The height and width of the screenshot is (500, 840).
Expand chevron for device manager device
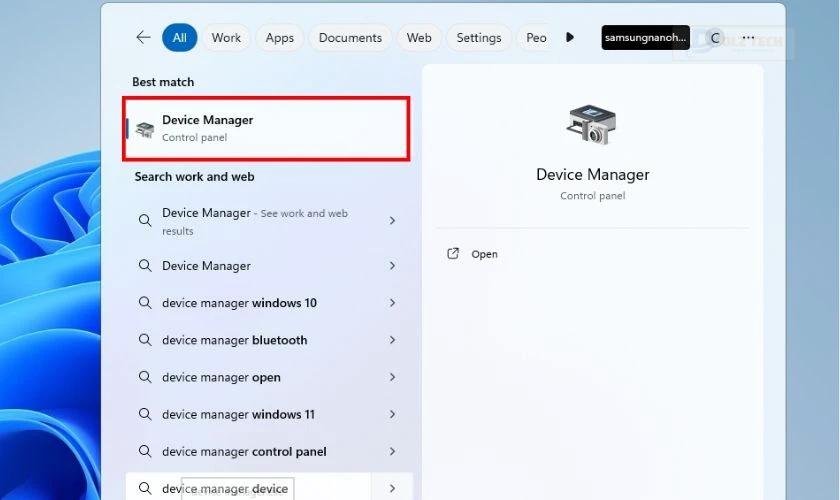tap(392, 488)
